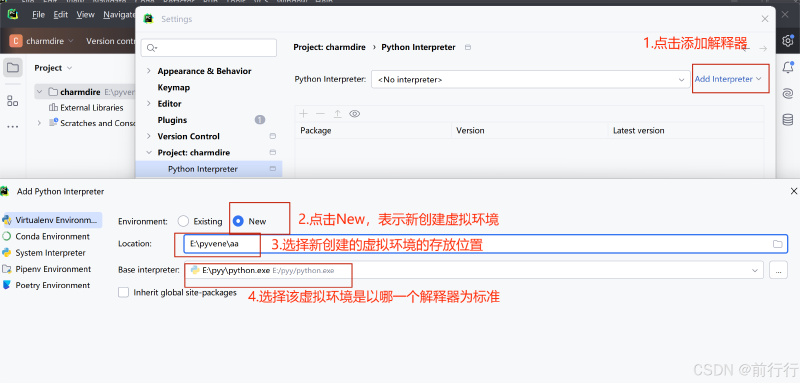The width and height of the screenshot is (800, 383).
Task: Open Keymap settings page
Action: tap(173, 87)
